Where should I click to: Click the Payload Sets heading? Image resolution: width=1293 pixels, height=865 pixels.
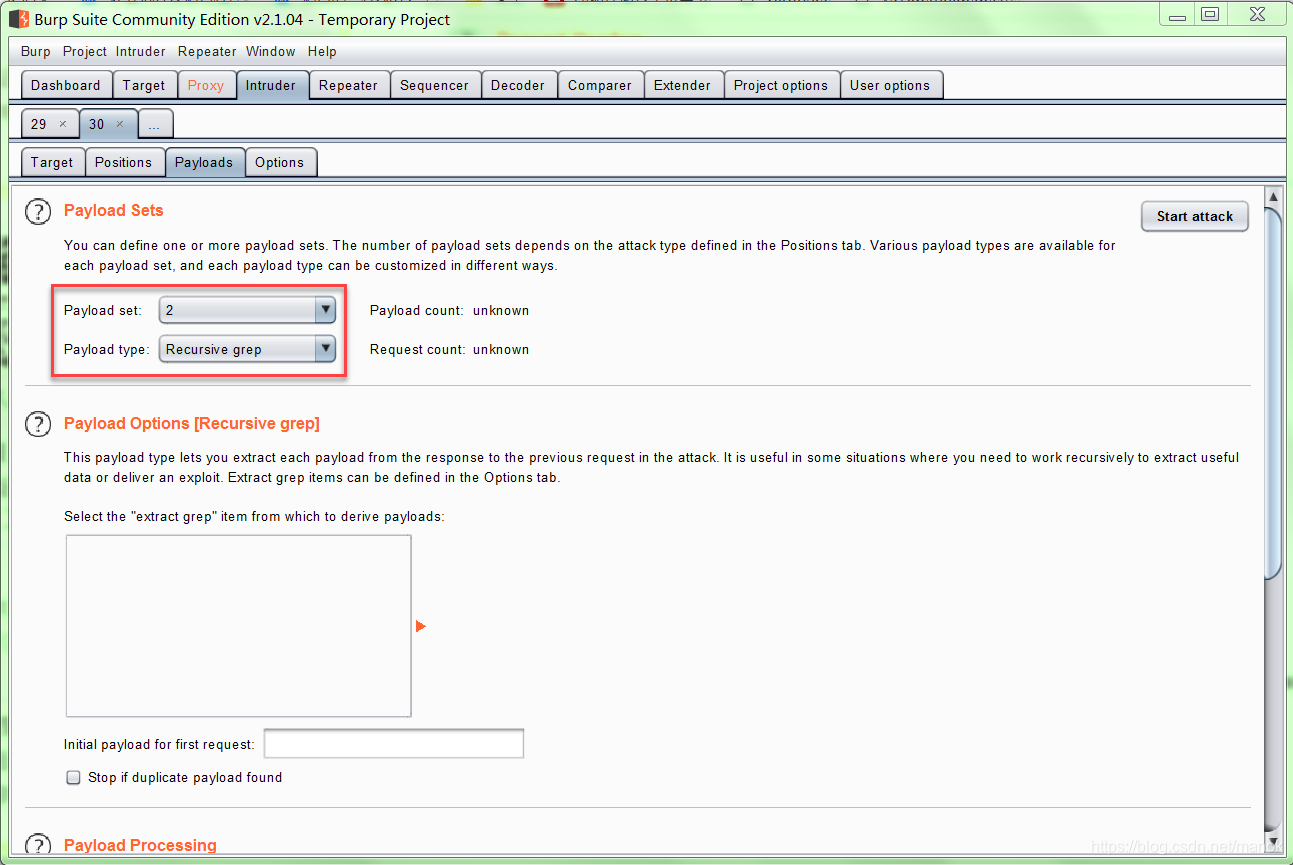point(113,211)
